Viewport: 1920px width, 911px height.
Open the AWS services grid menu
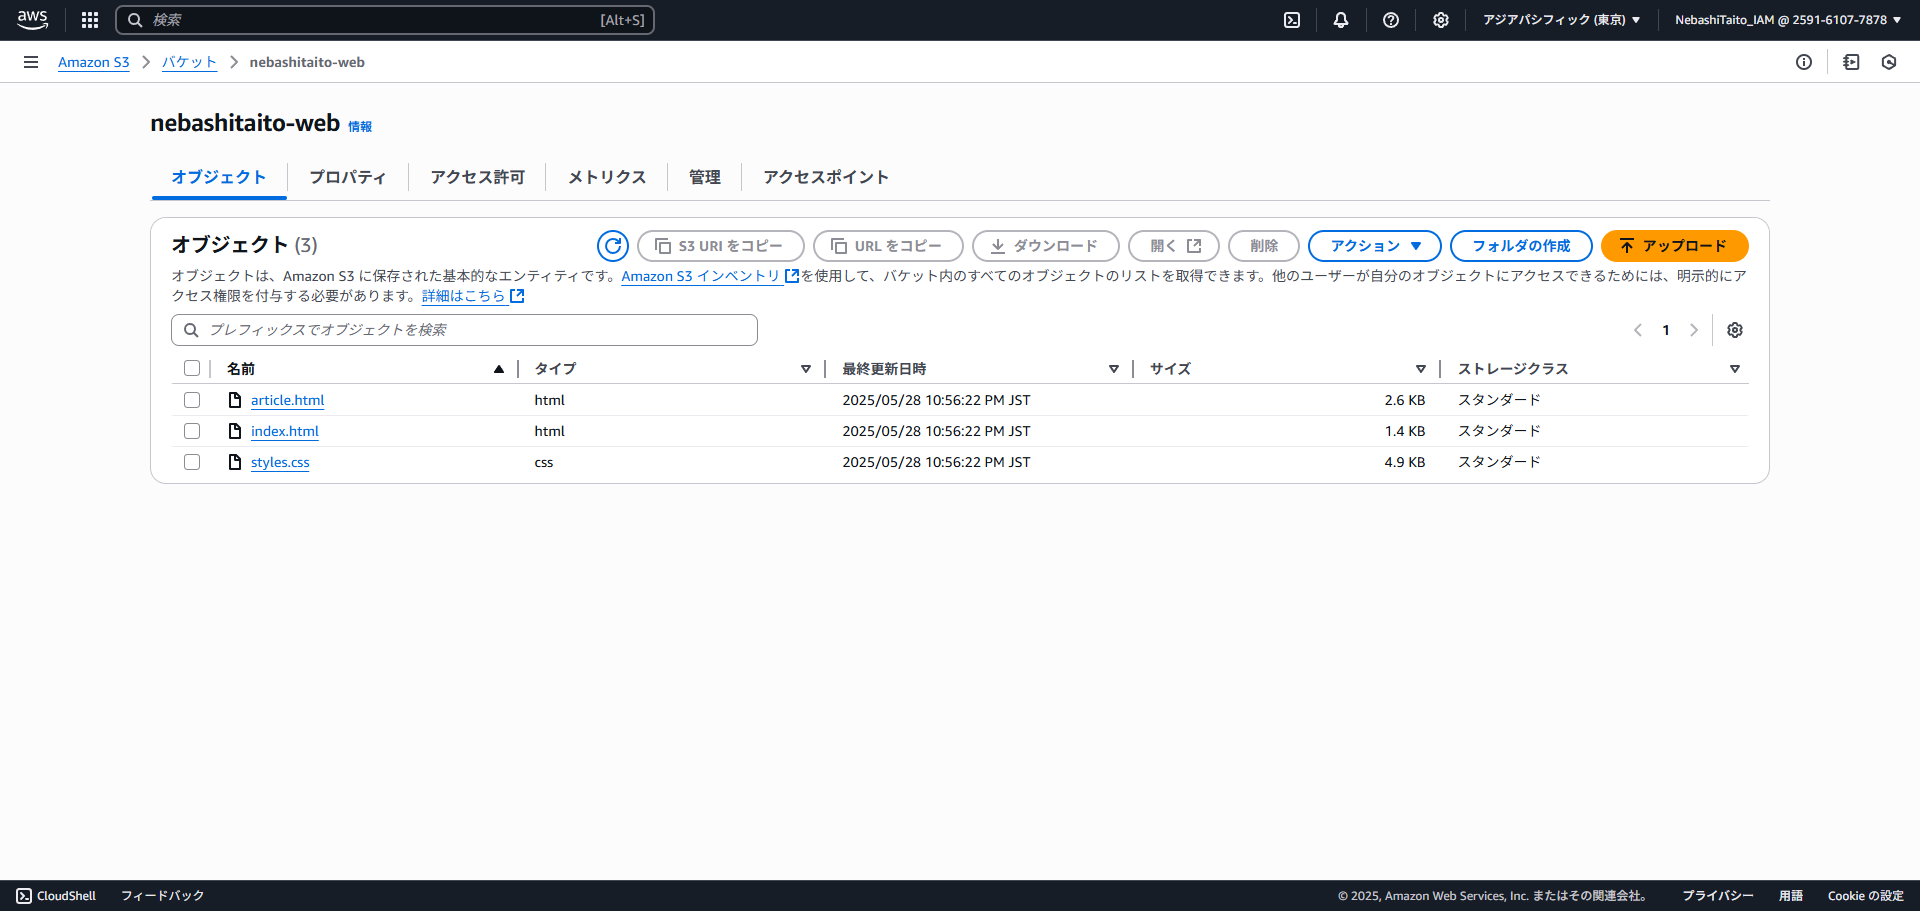click(90, 20)
